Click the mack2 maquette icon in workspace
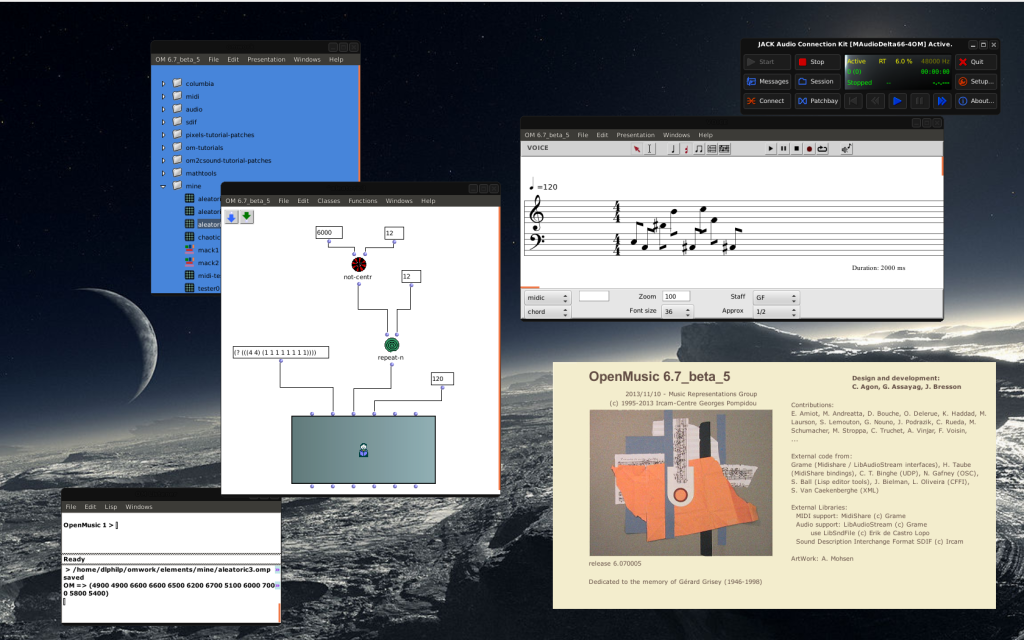The image size is (1024, 640). (189, 262)
